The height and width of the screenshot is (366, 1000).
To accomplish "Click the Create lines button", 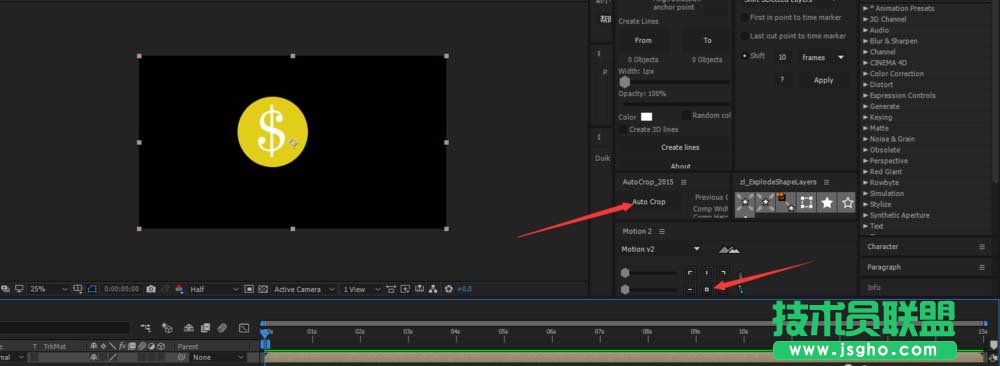I will click(x=680, y=147).
